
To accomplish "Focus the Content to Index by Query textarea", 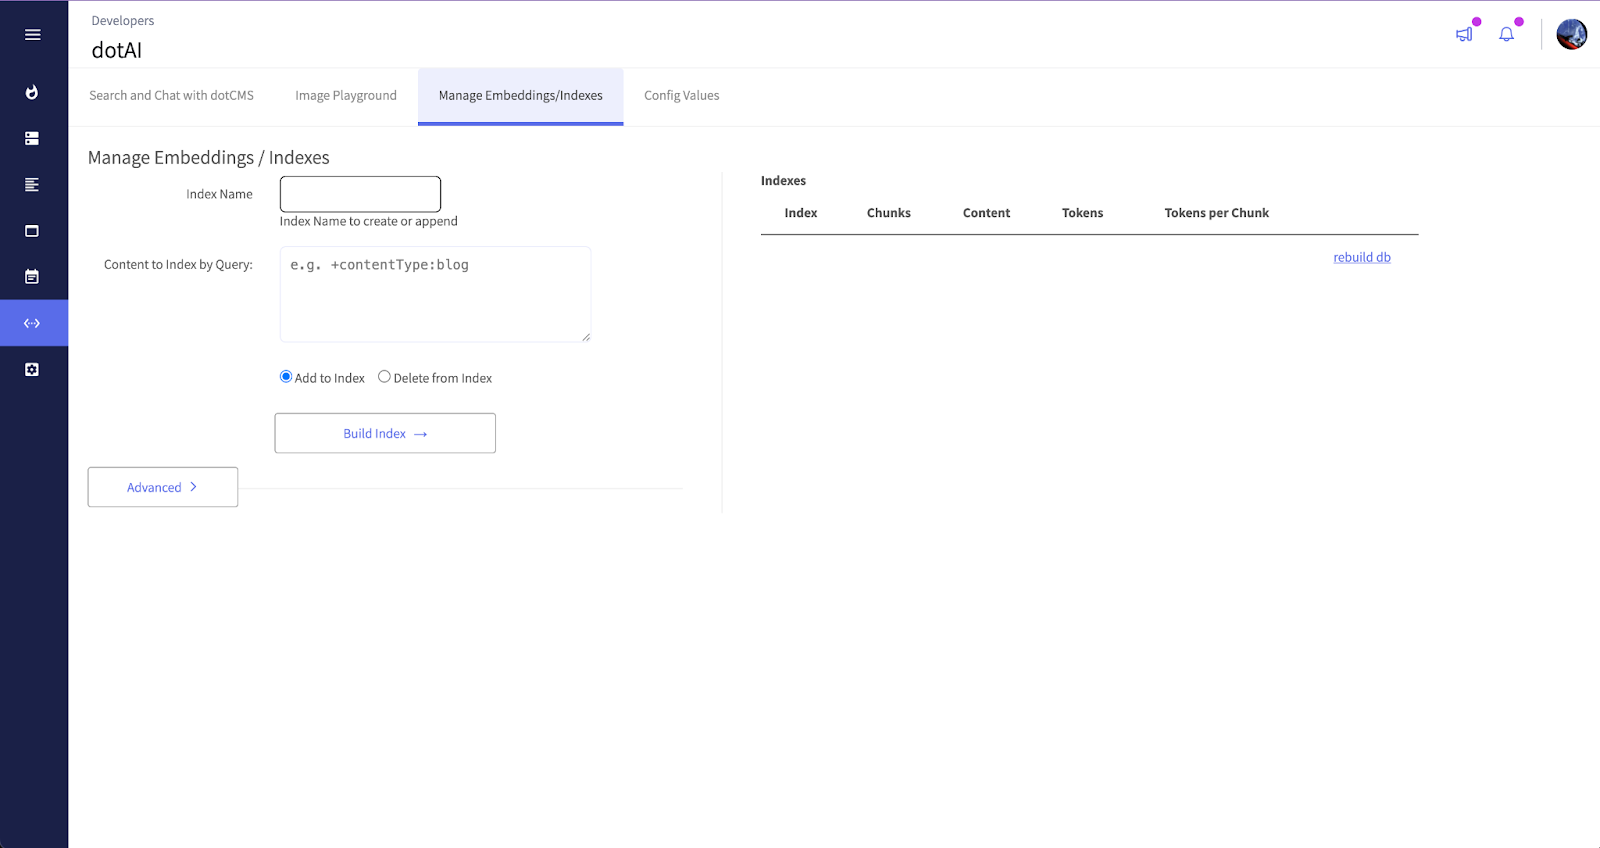I will [435, 294].
